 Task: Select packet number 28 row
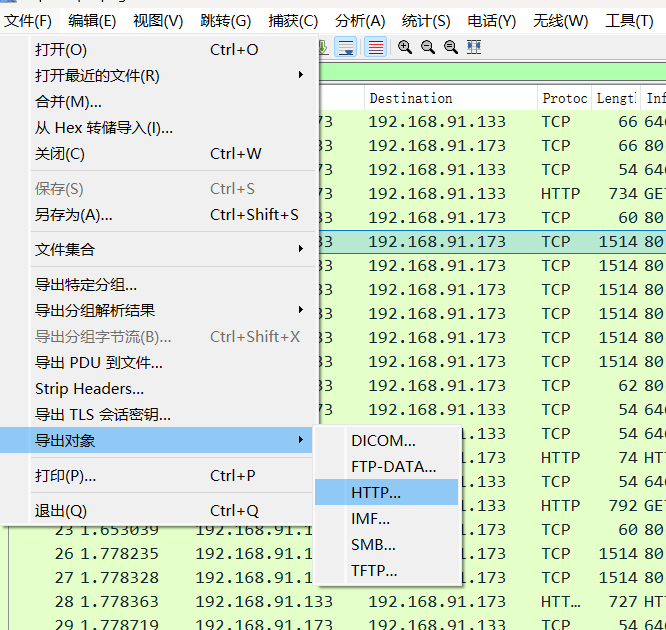point(337,602)
